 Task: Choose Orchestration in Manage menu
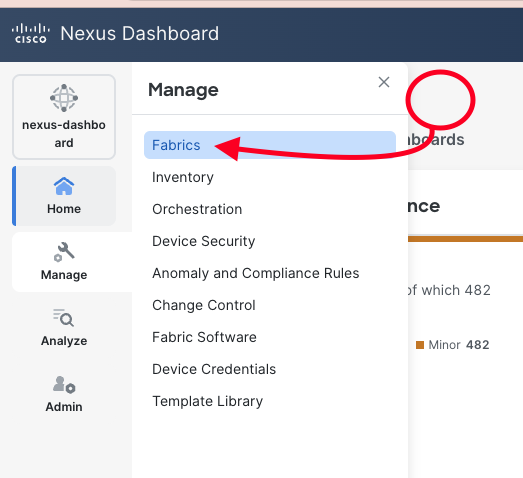point(197,209)
